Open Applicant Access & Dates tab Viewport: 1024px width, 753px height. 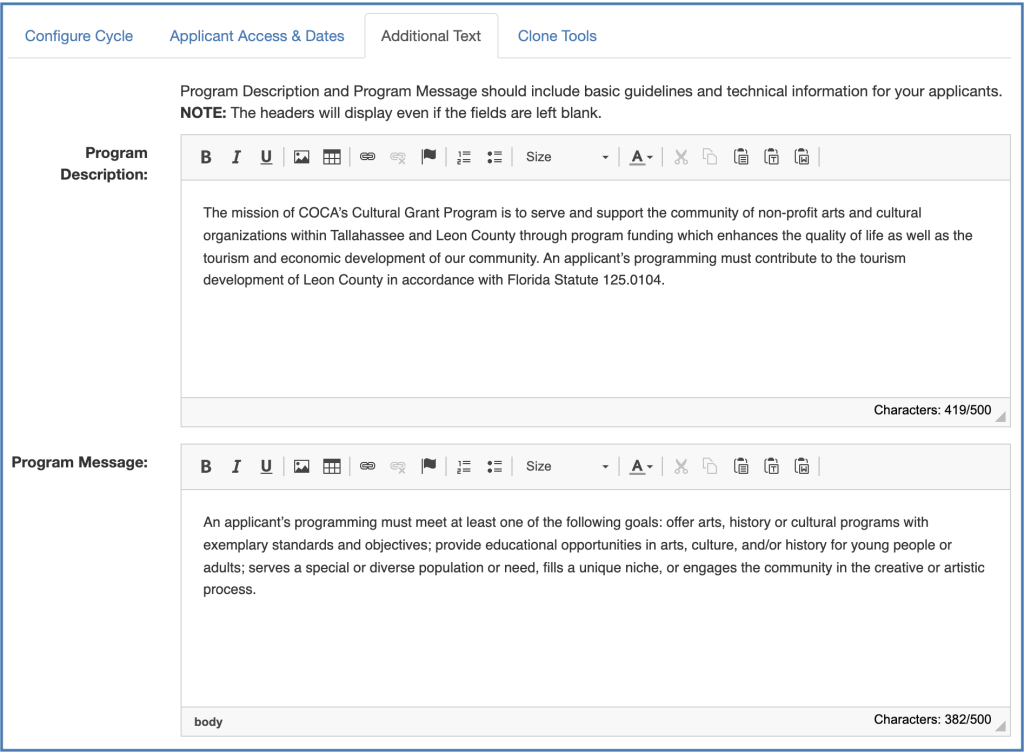[x=257, y=36]
